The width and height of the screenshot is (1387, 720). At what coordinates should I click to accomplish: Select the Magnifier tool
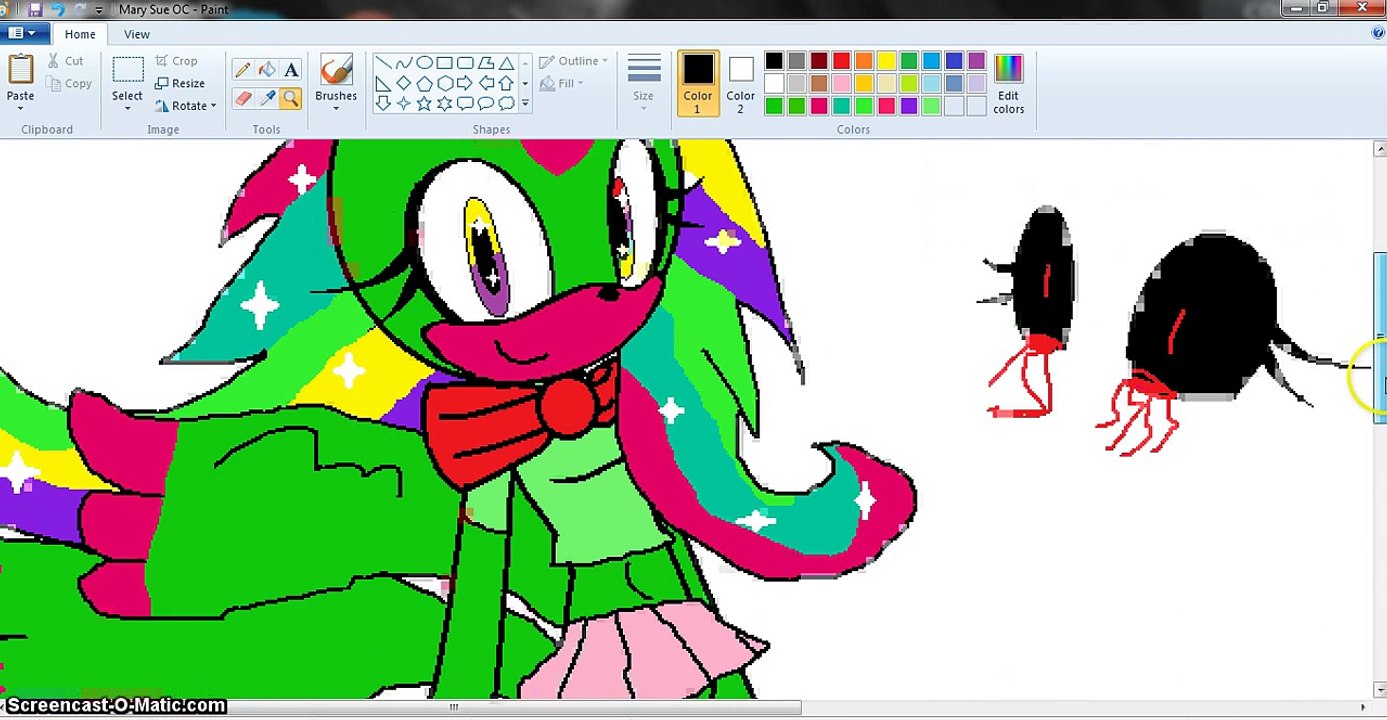pos(291,98)
